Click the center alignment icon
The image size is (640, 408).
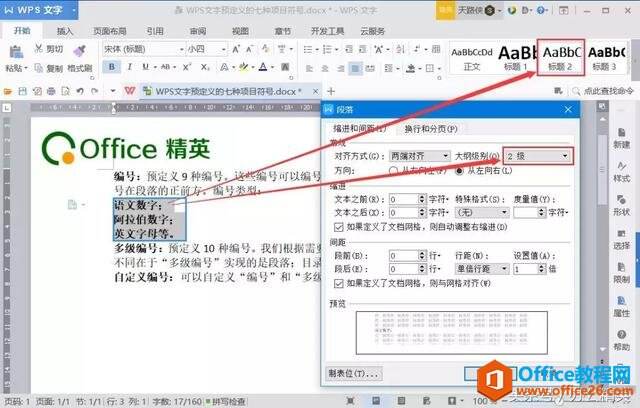tap(325, 69)
